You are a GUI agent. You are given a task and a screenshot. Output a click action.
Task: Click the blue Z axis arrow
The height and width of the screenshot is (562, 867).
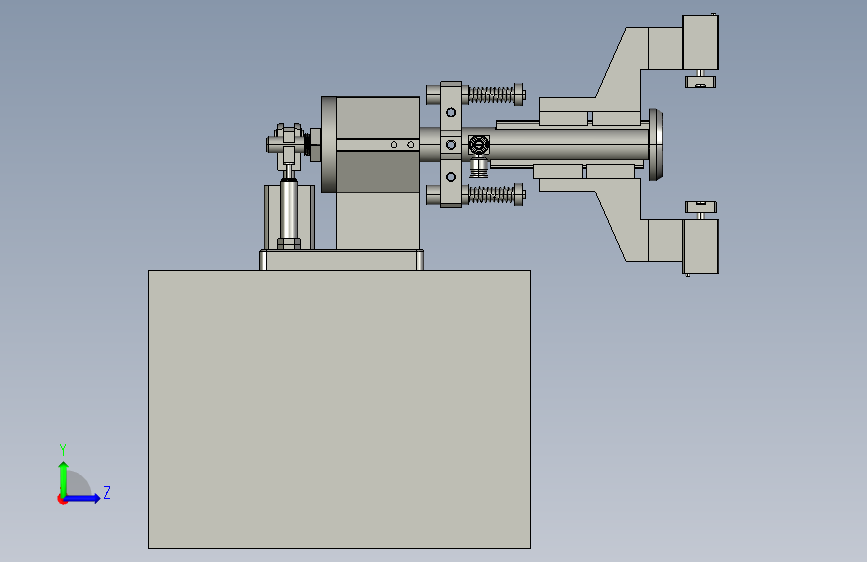83,498
